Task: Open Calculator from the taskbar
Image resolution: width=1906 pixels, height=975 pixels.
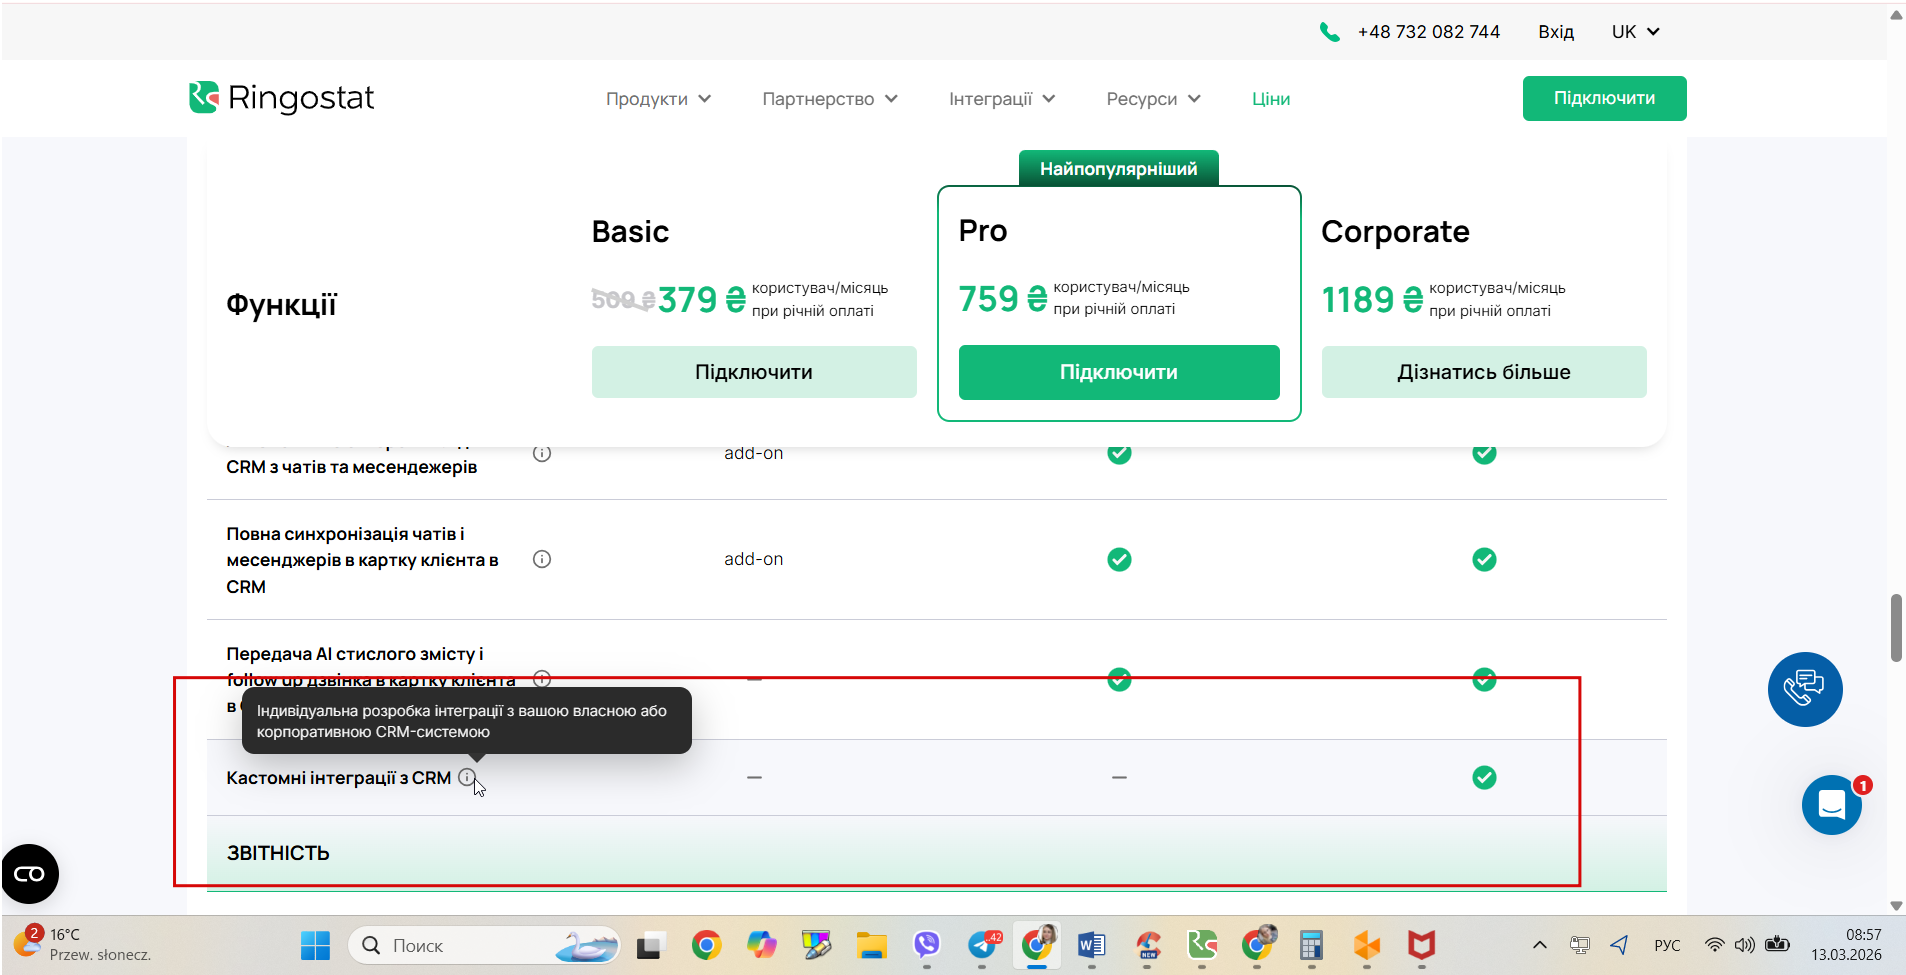Action: [x=1311, y=945]
